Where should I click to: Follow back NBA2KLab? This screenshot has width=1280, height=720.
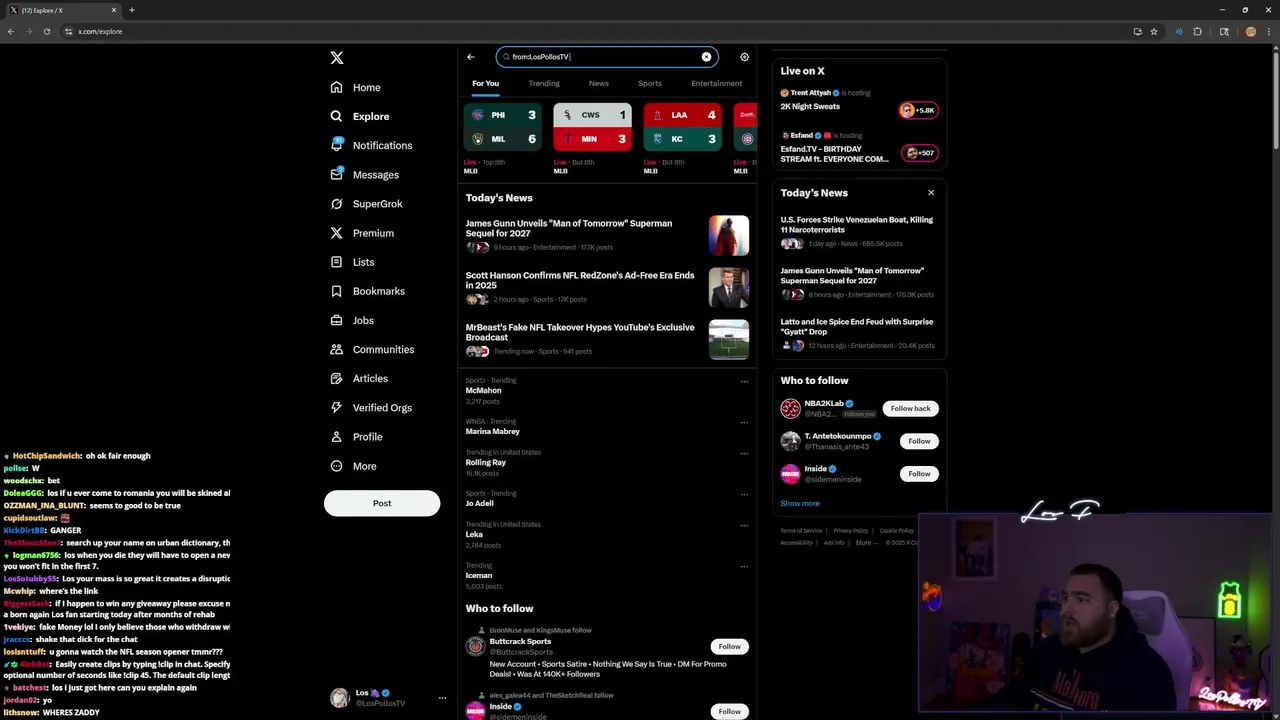[x=910, y=408]
